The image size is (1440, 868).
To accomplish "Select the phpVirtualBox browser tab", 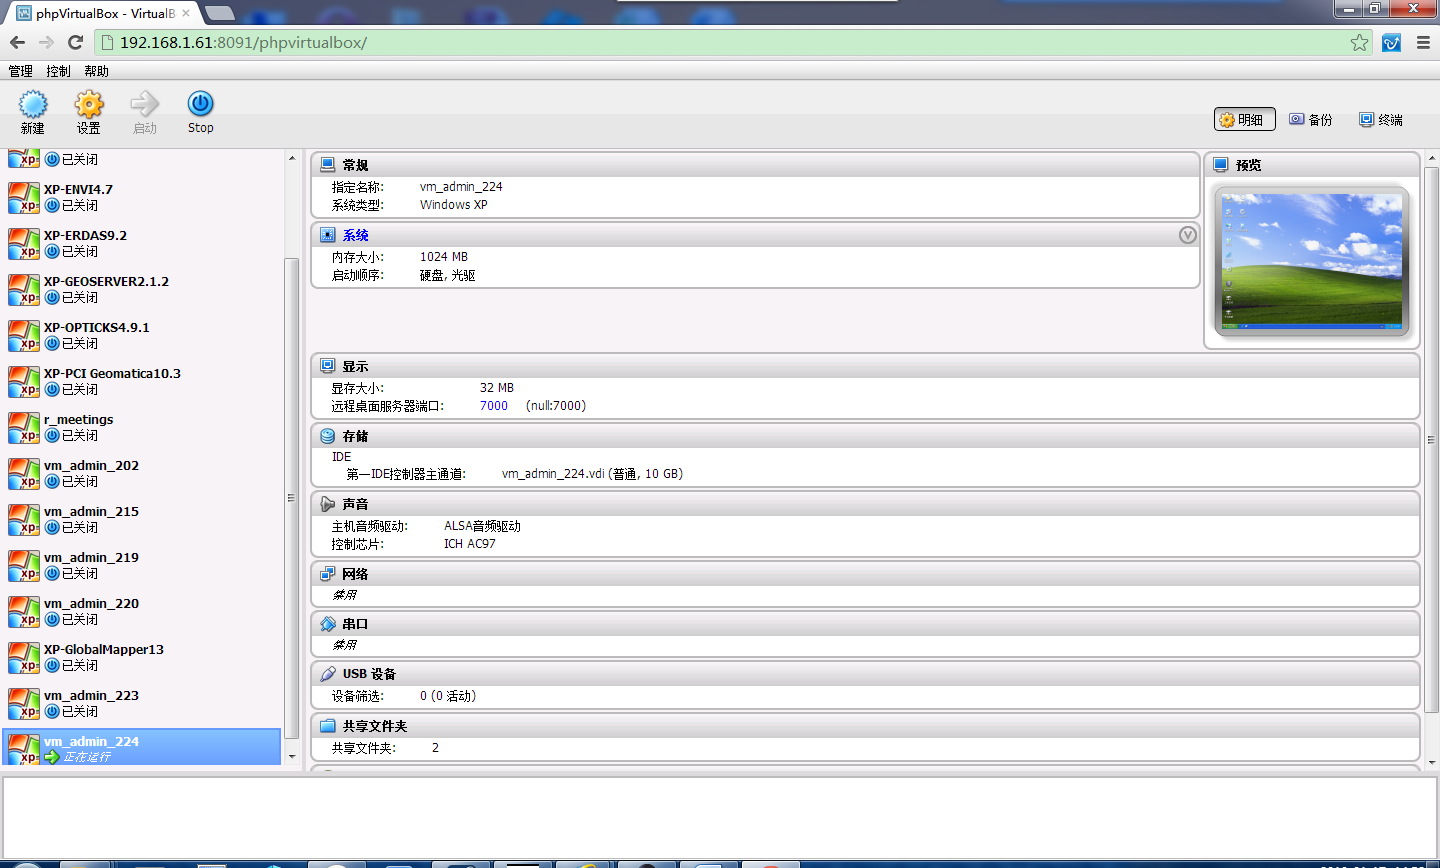I will [104, 14].
